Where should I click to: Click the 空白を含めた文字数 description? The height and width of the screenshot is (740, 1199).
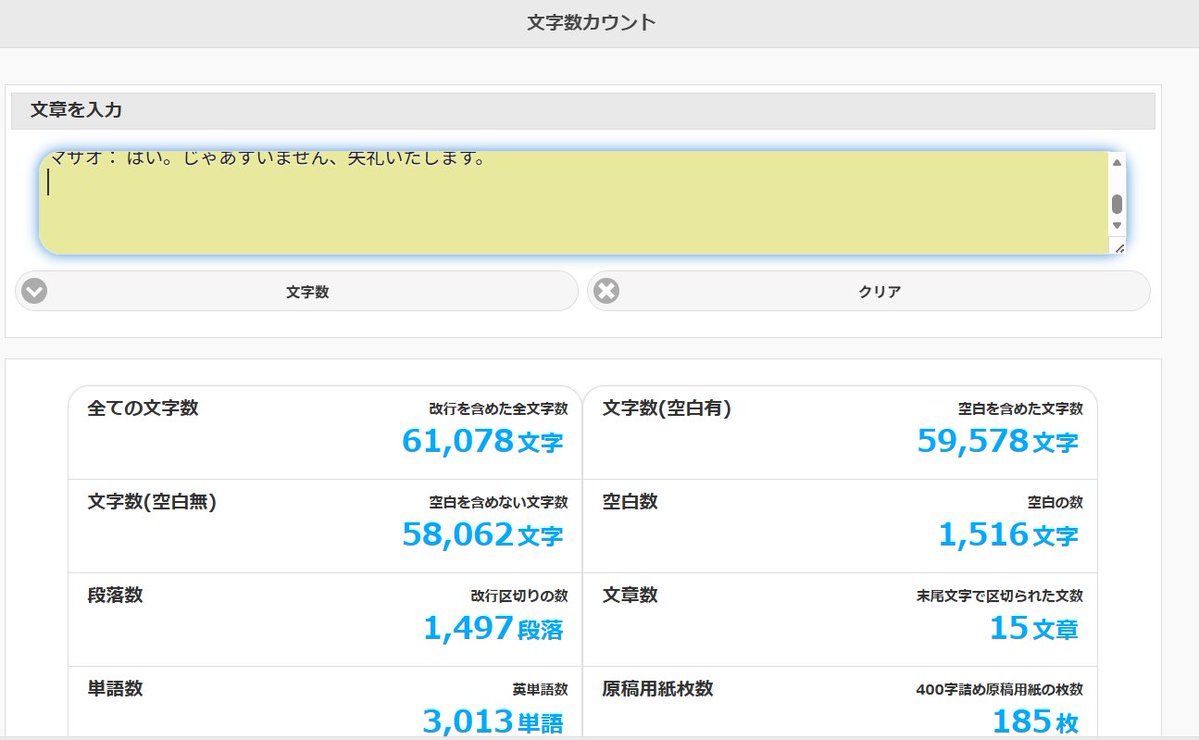click(1021, 409)
